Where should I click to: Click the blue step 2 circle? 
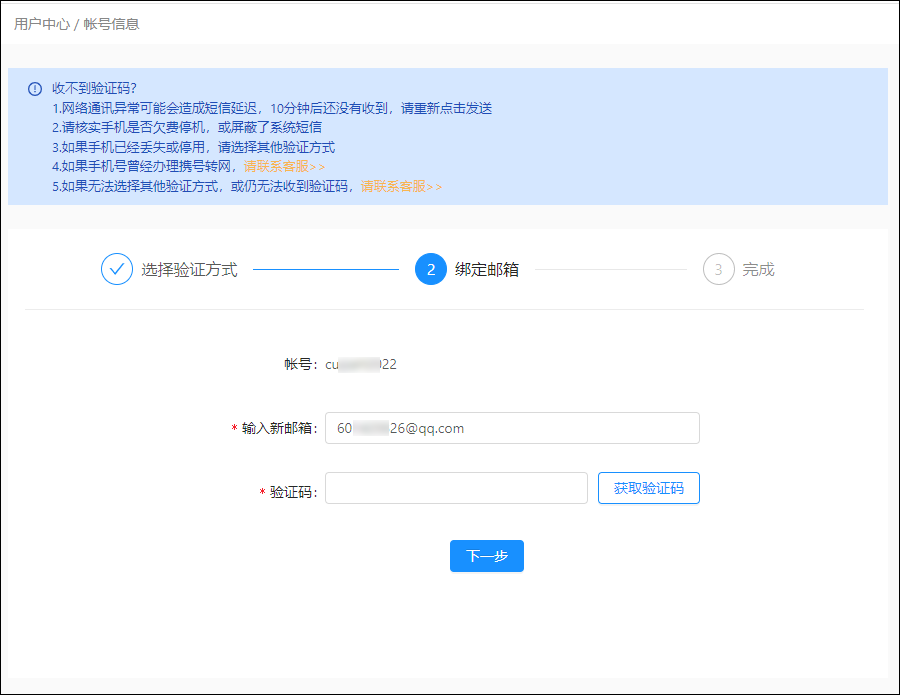pos(431,269)
